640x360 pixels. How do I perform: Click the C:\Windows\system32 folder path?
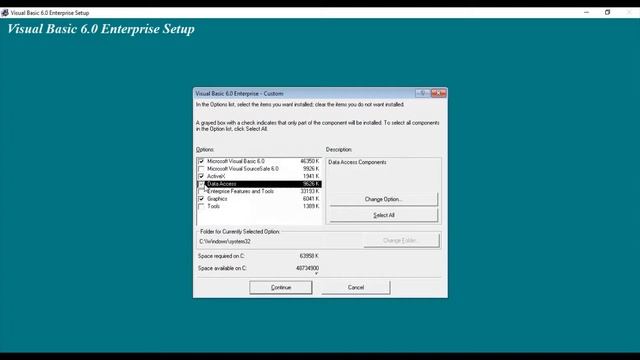[225, 242]
